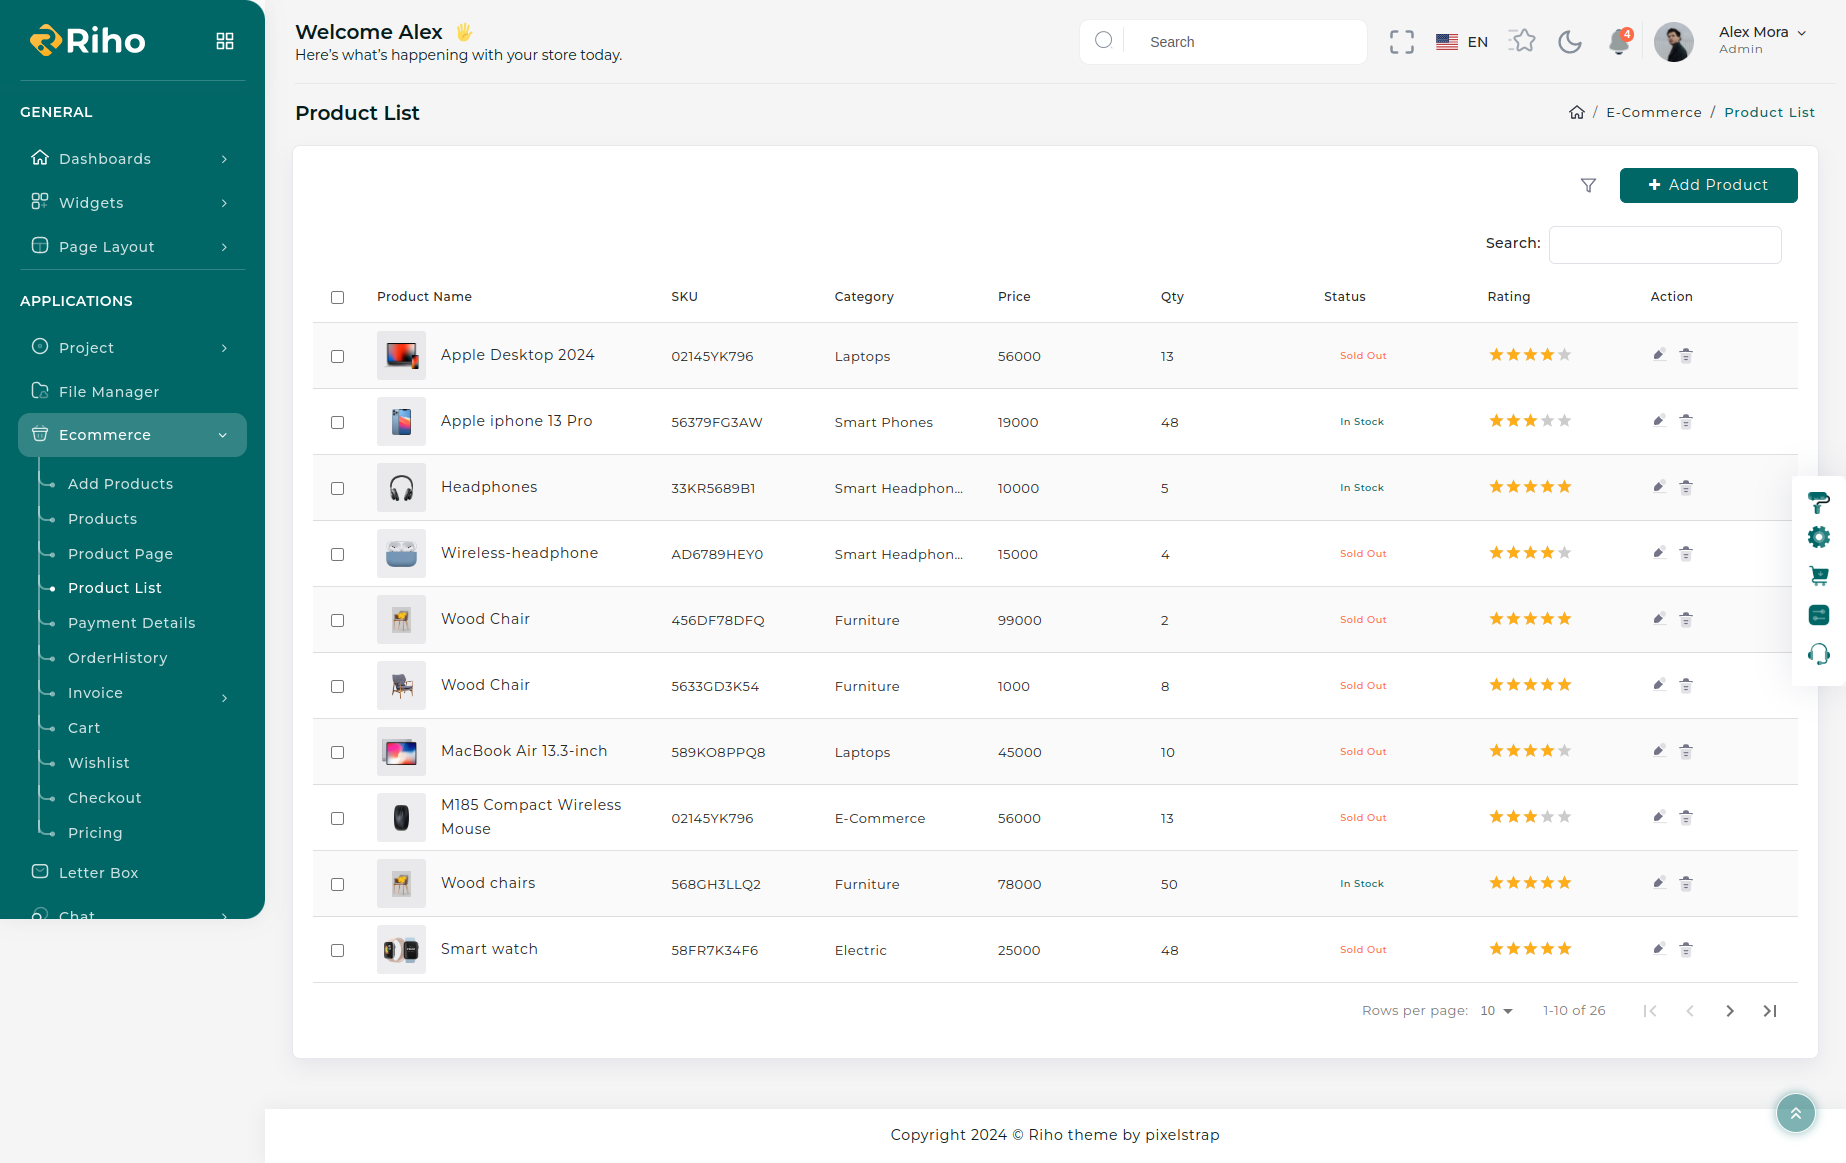Viewport: 1846px width, 1163px height.
Task: Open bookmarks star icon in header
Action: (1522, 41)
